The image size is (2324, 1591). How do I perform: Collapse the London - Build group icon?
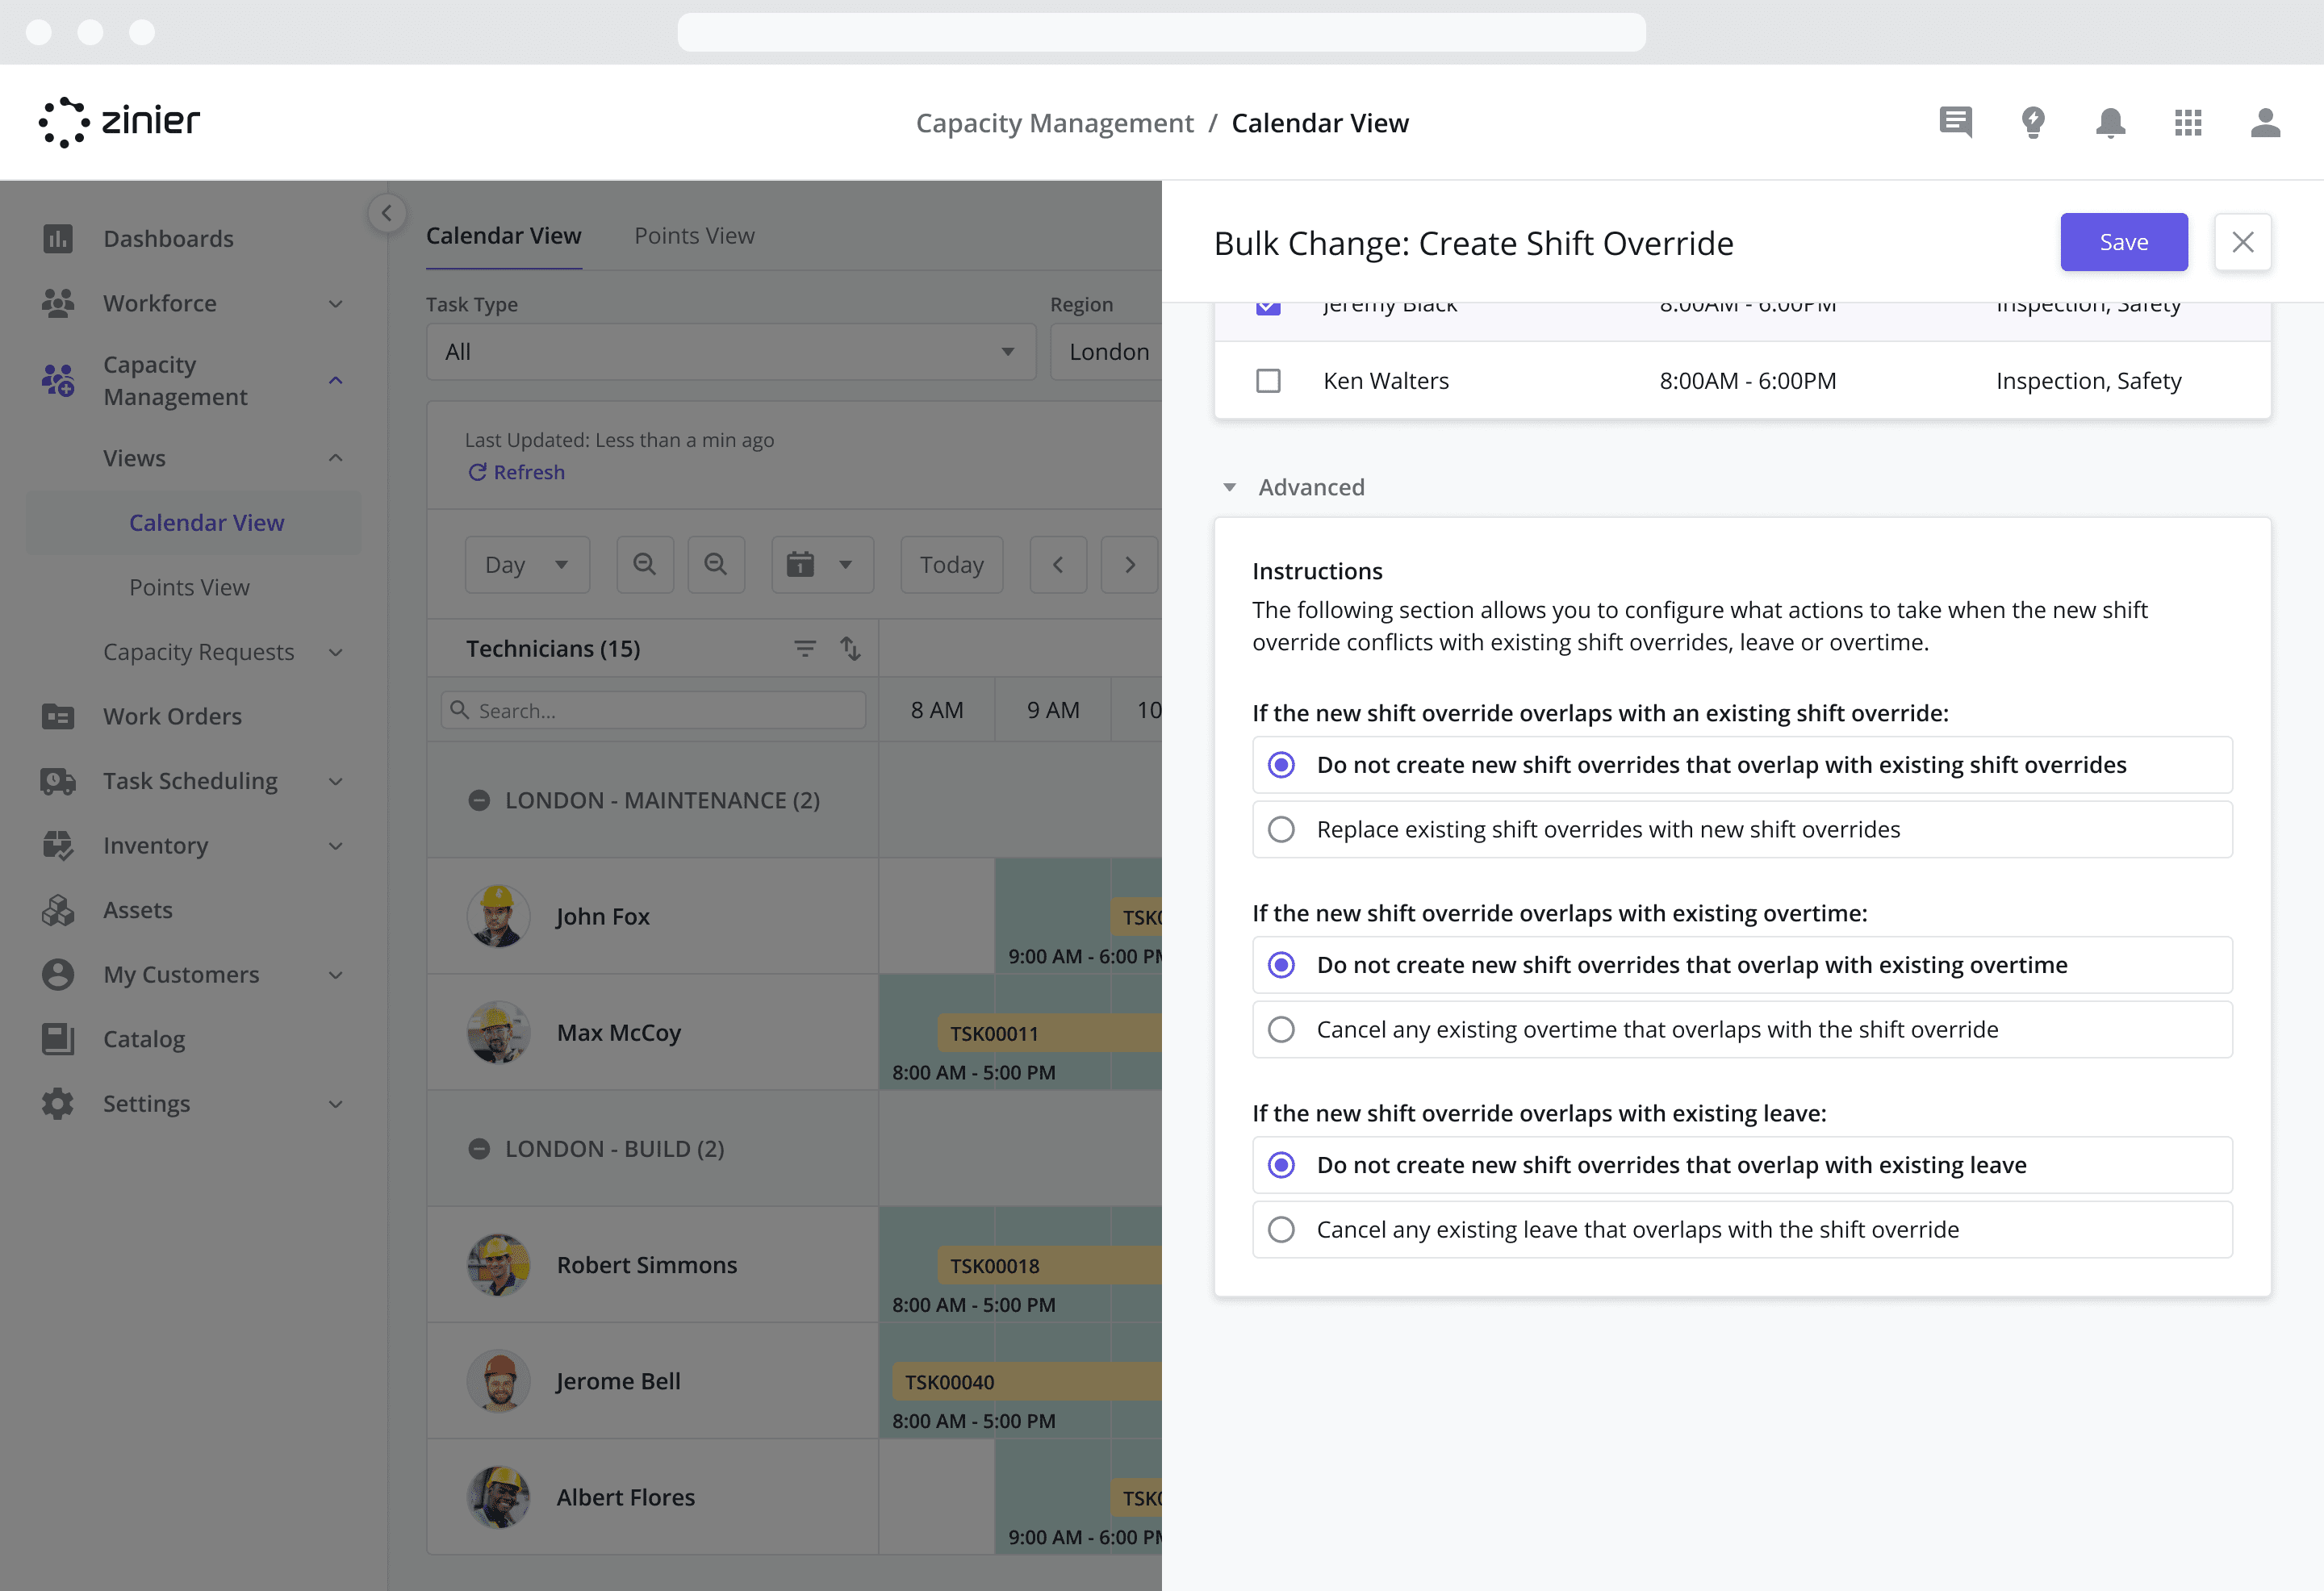tap(479, 1148)
